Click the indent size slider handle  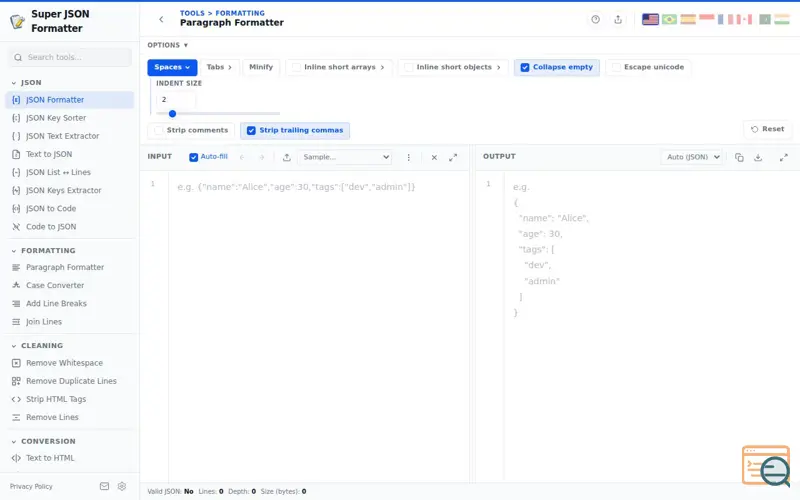(x=172, y=114)
